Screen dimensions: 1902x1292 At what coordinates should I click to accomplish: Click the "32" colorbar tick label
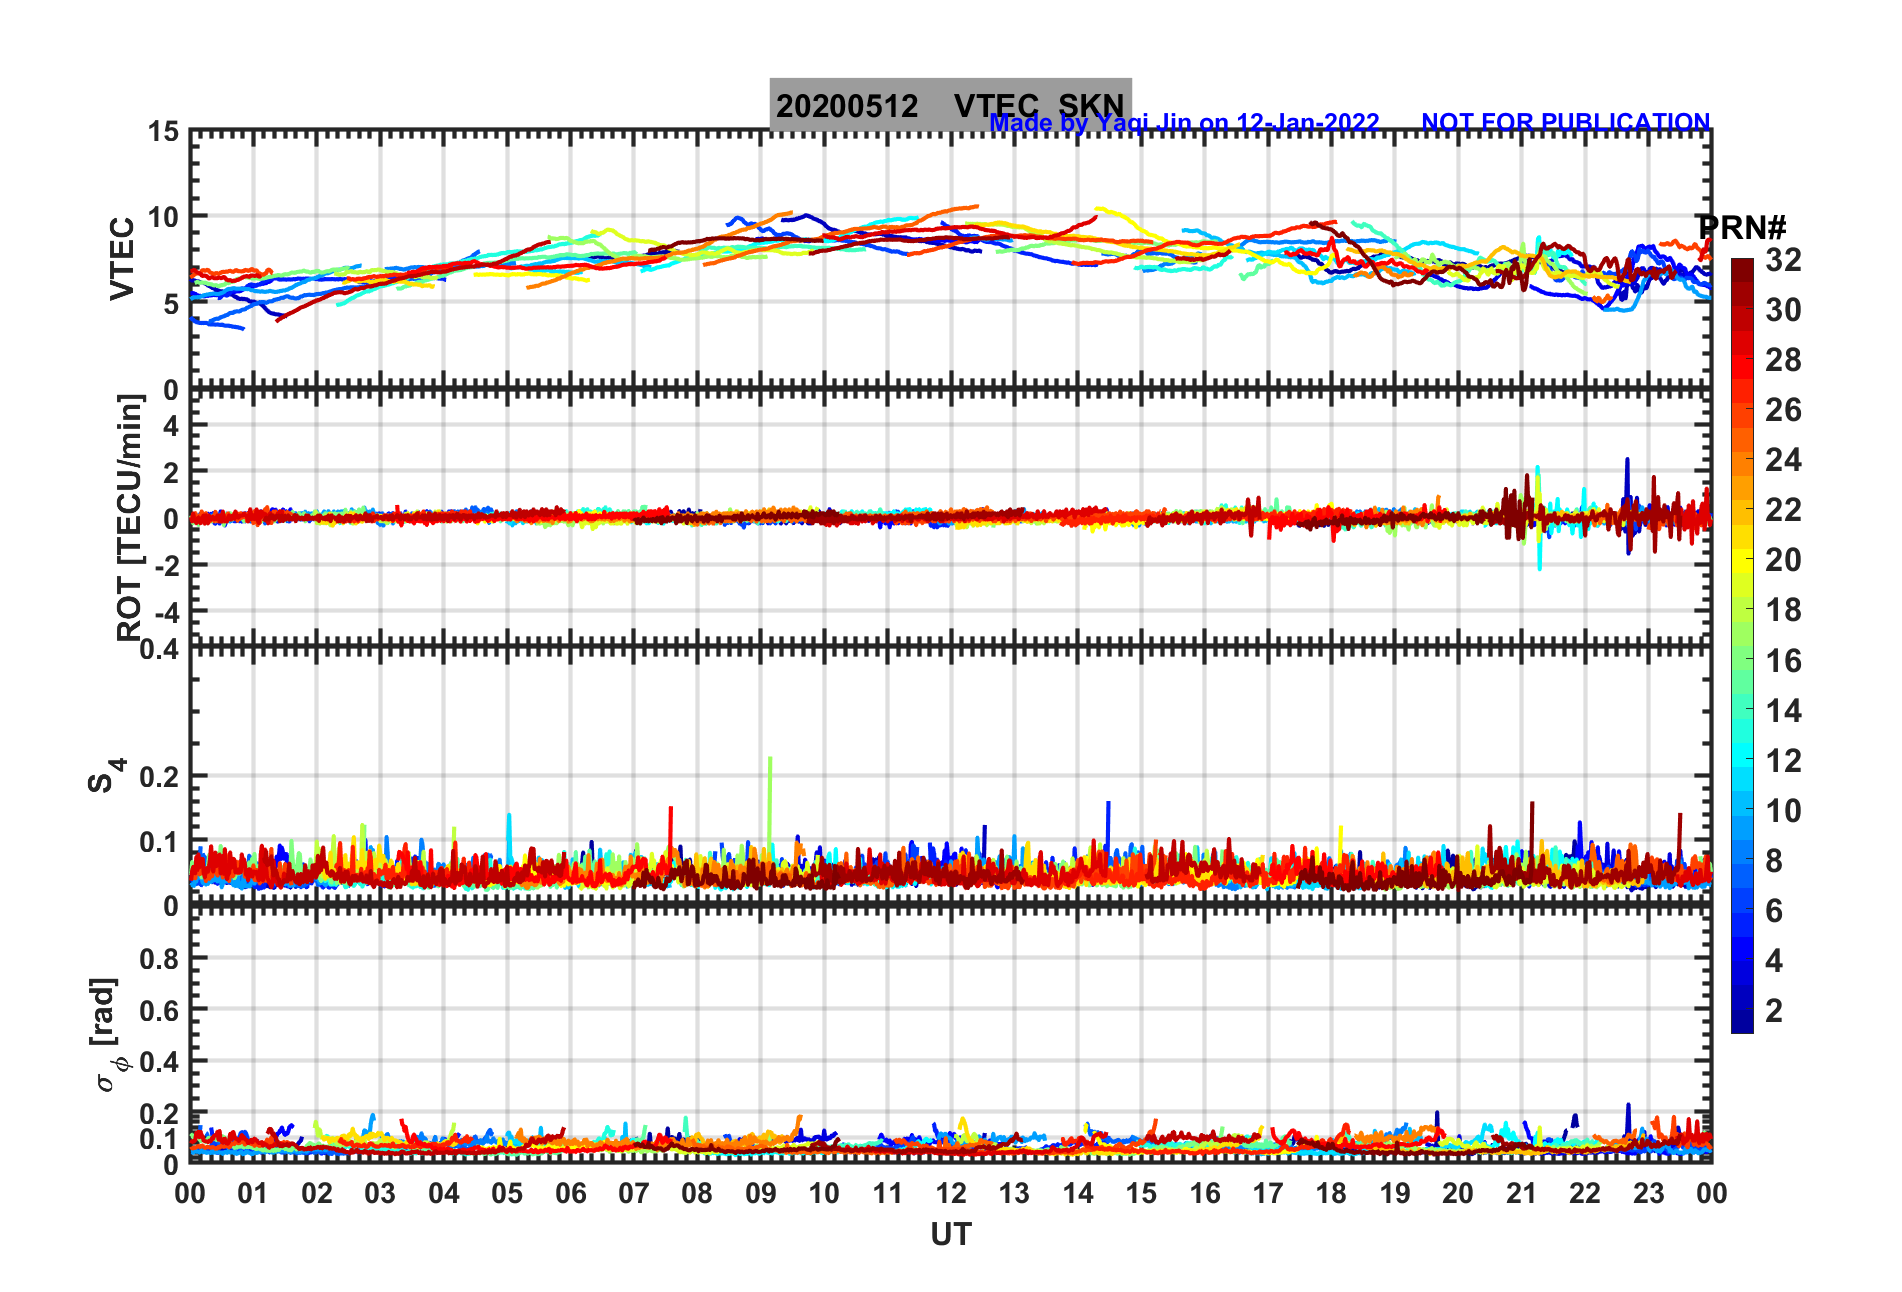pos(1783,260)
